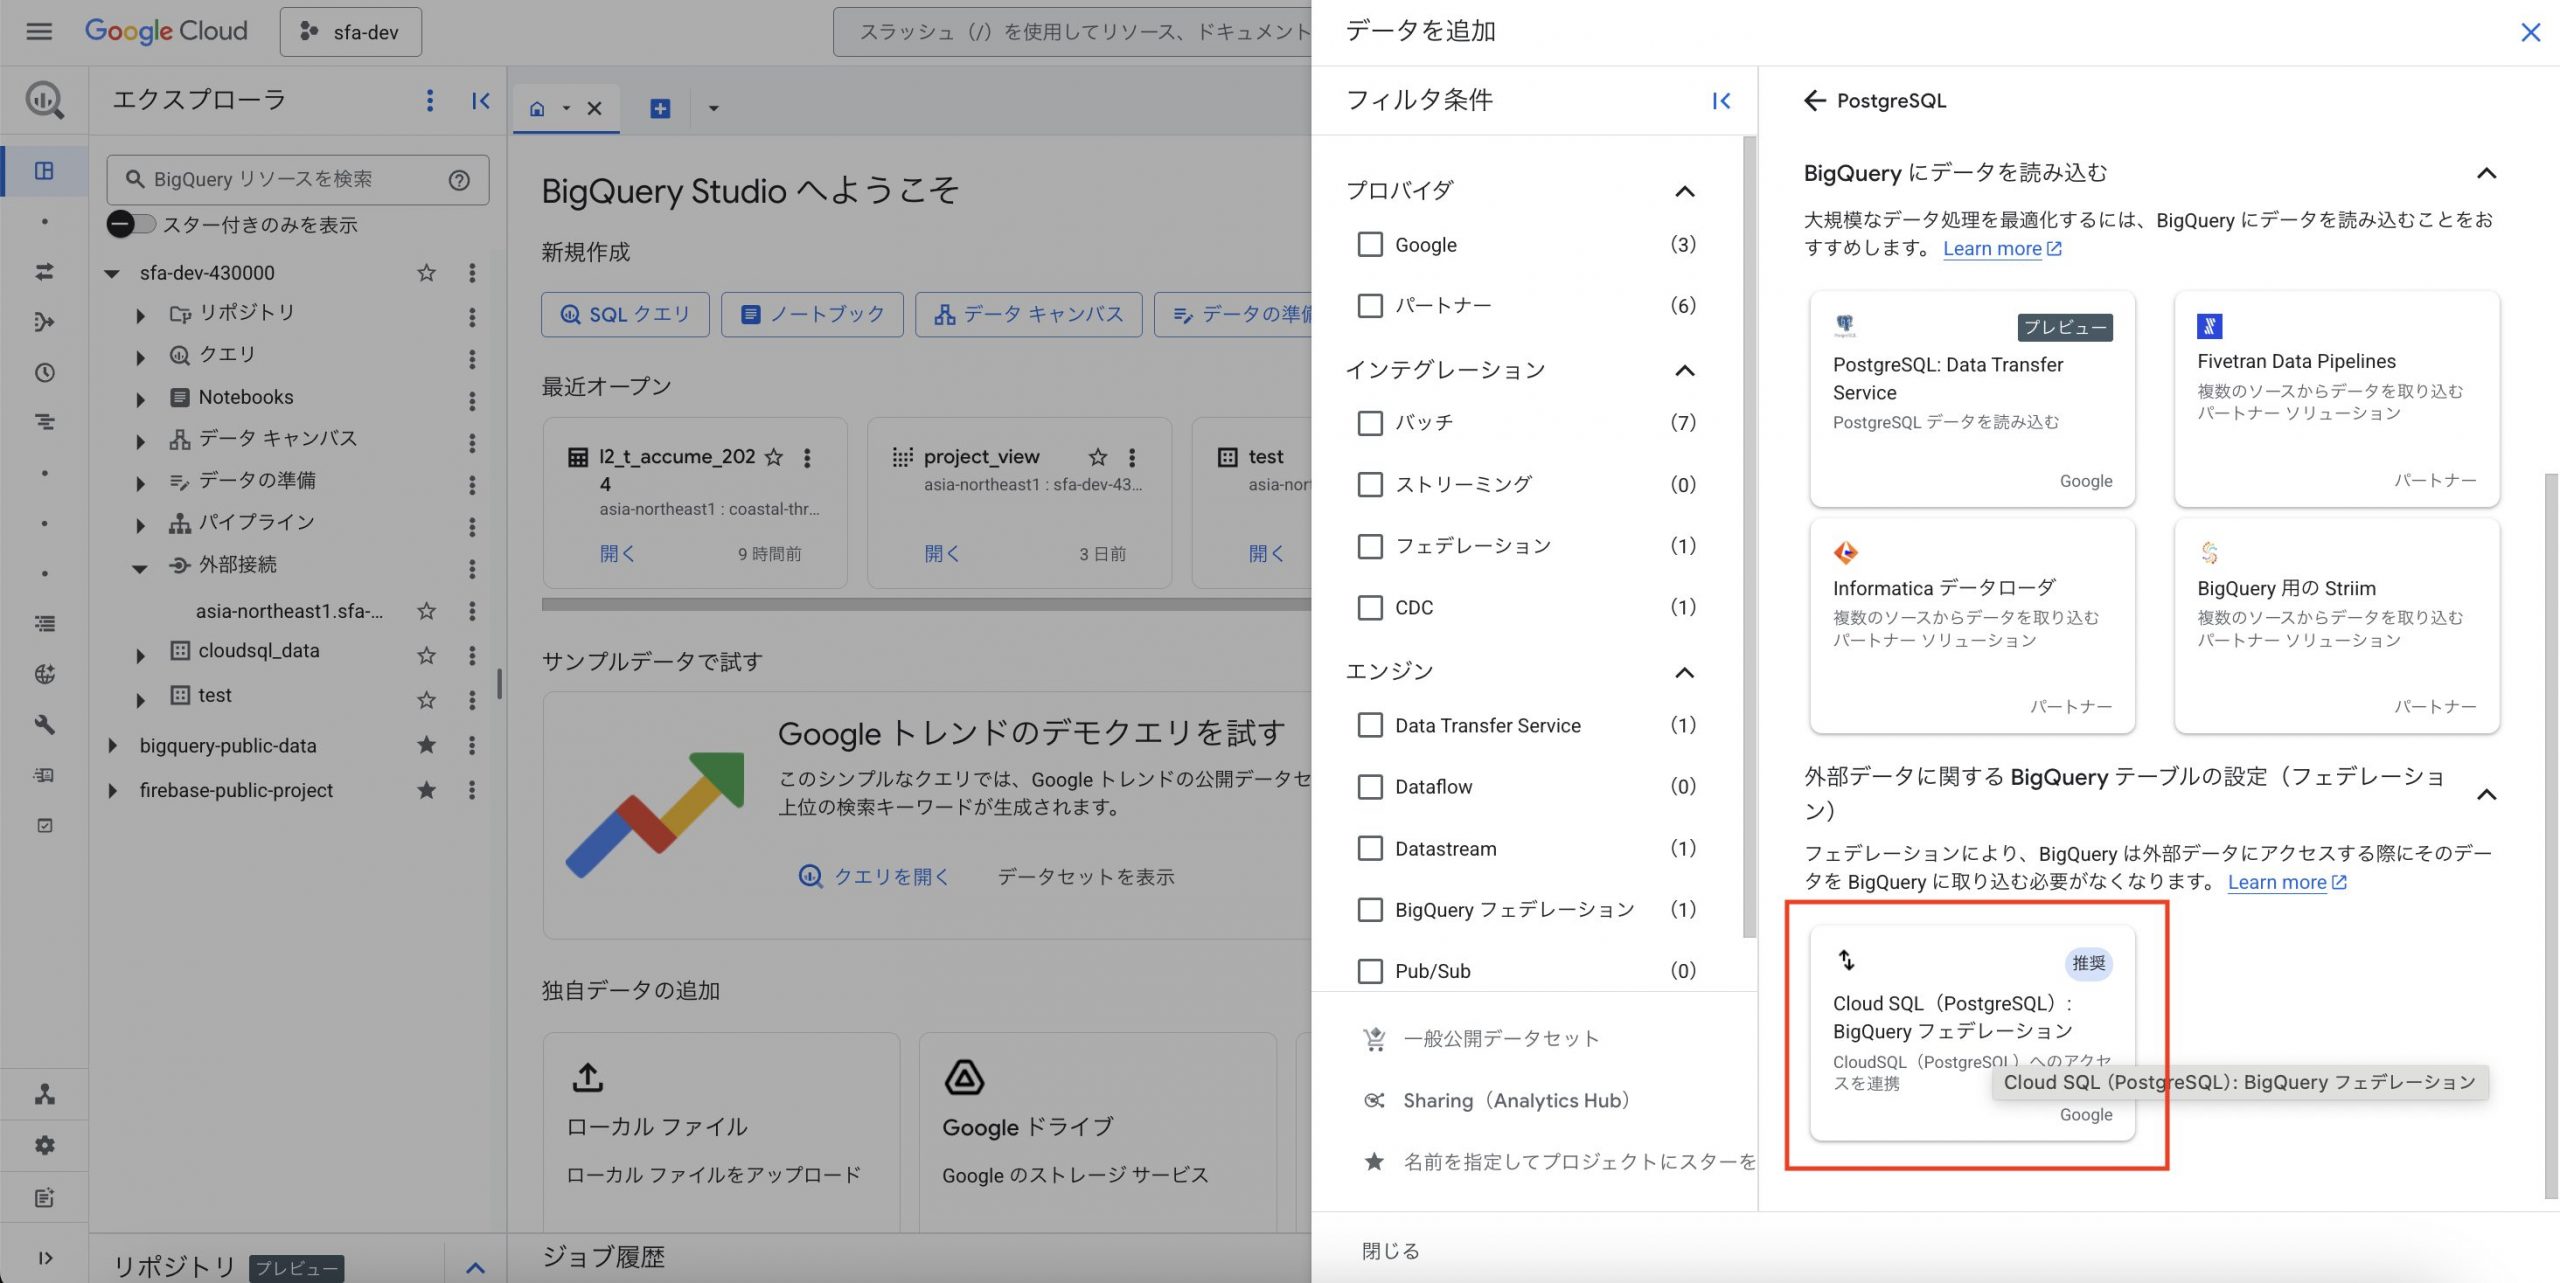Select 名前を指定してプロジェクトにスター entry

coord(1560,1161)
